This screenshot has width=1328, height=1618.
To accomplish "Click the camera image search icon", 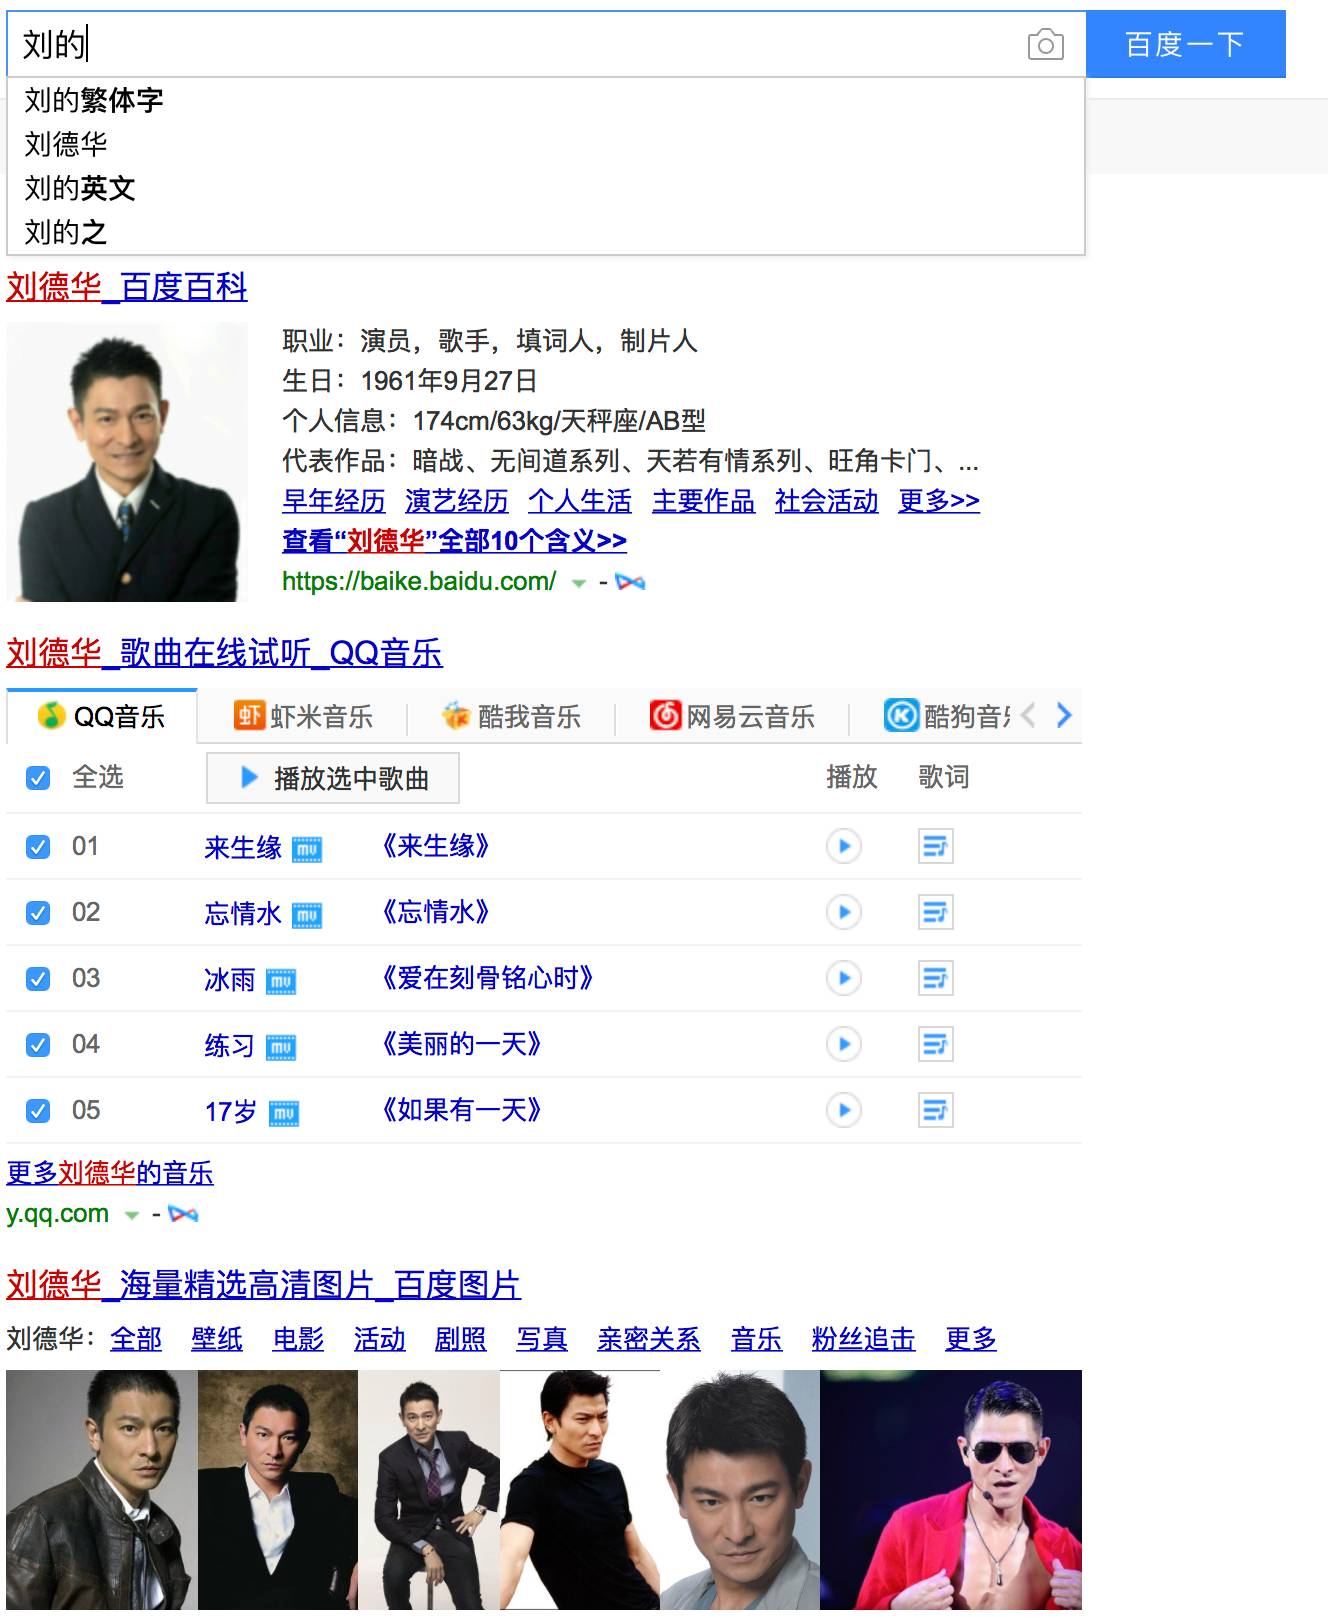I will coord(1045,45).
